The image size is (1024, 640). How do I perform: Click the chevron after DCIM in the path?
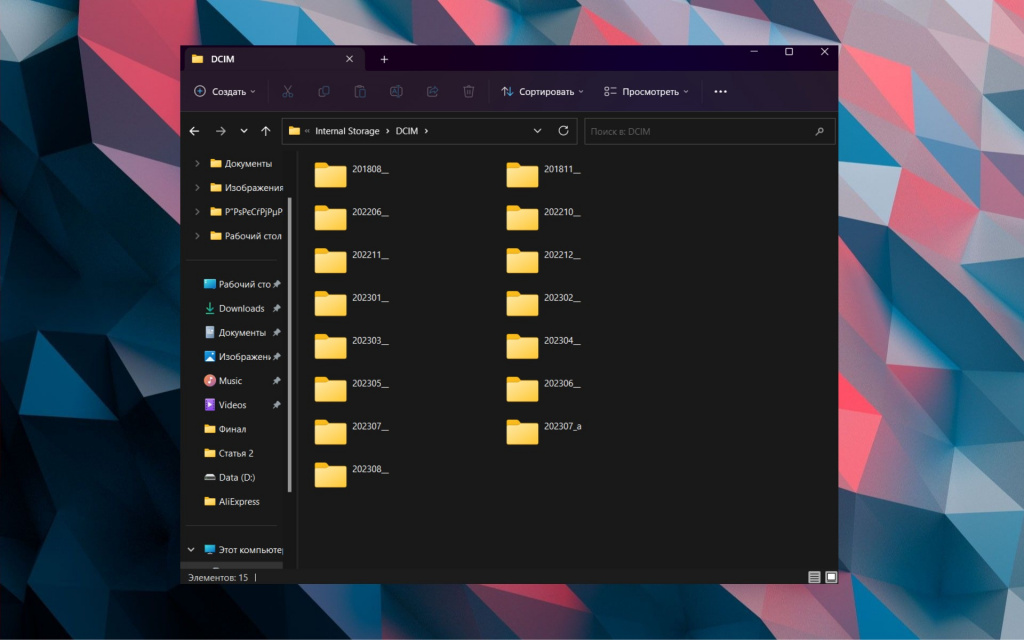pos(426,131)
